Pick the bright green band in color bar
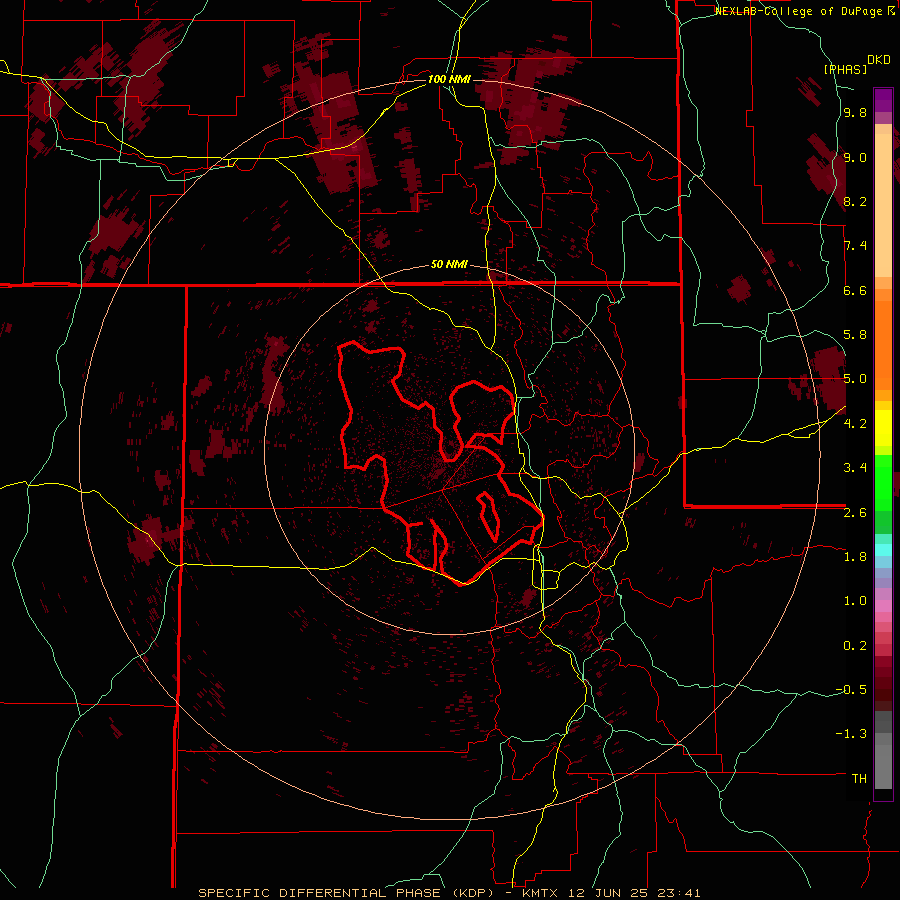This screenshot has height=900, width=900. point(883,481)
